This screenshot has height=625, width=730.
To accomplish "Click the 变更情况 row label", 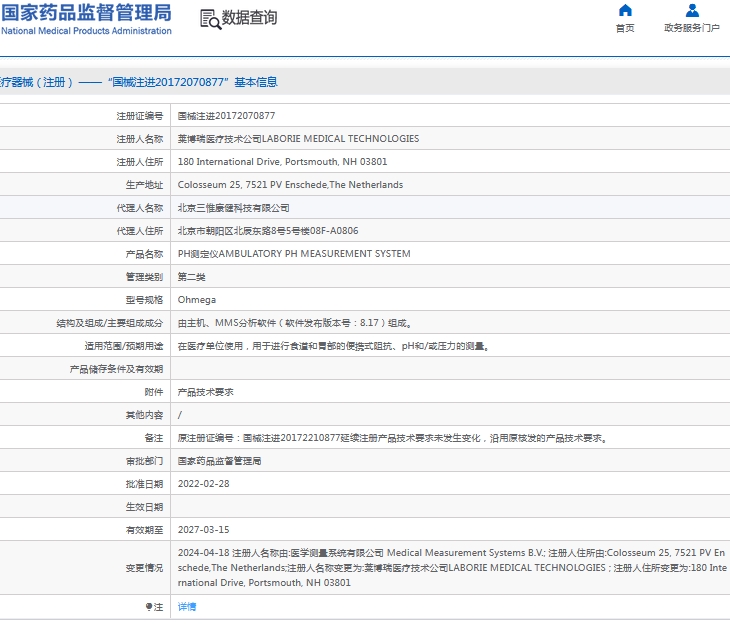I will (x=144, y=568).
